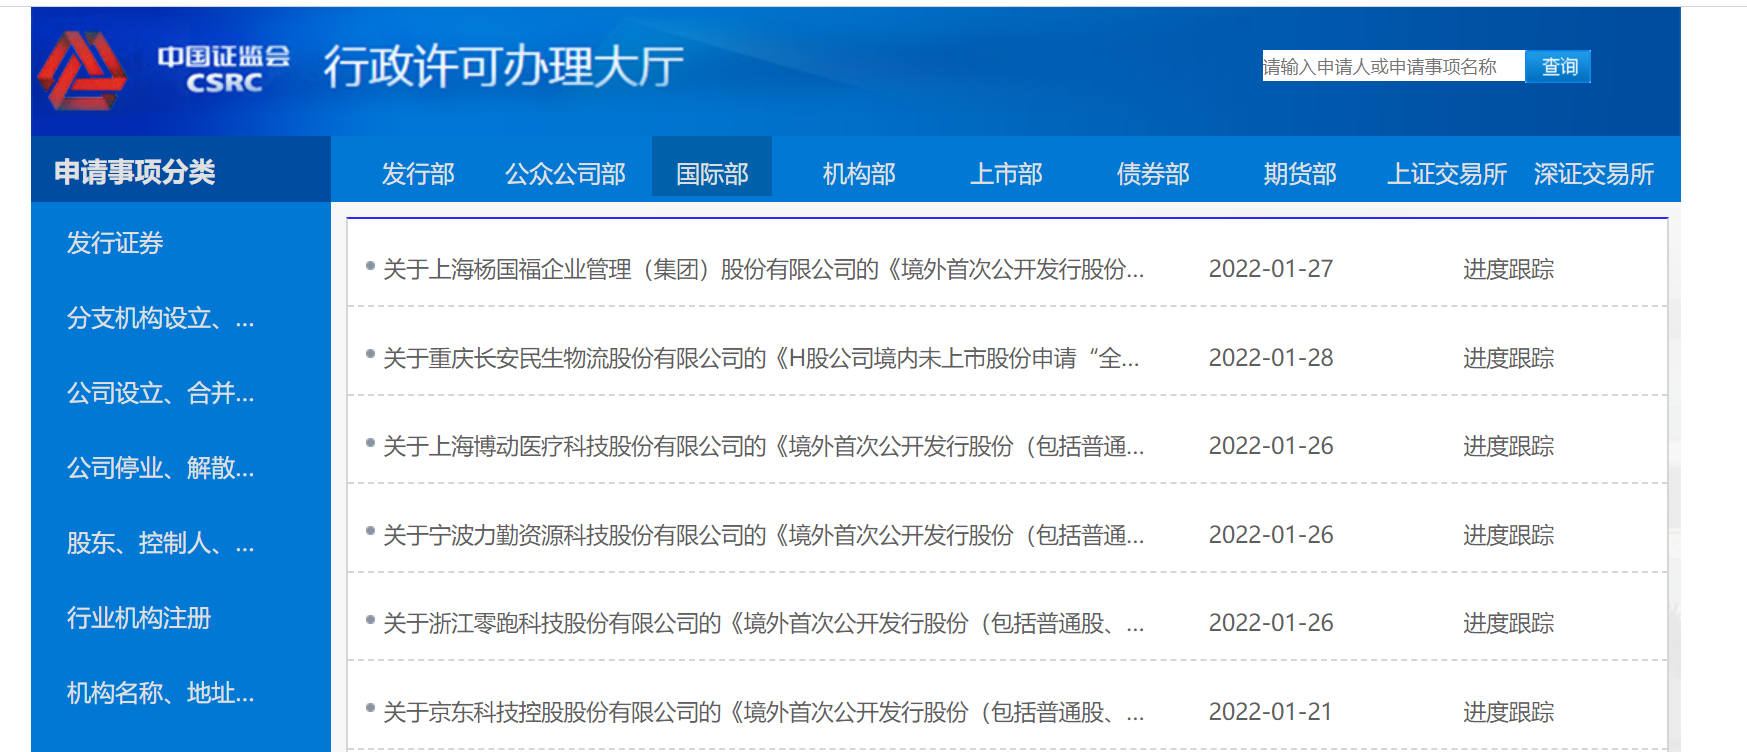The height and width of the screenshot is (752, 1747).
Task: Select the 国际部 tab
Action: pyautogui.click(x=712, y=174)
